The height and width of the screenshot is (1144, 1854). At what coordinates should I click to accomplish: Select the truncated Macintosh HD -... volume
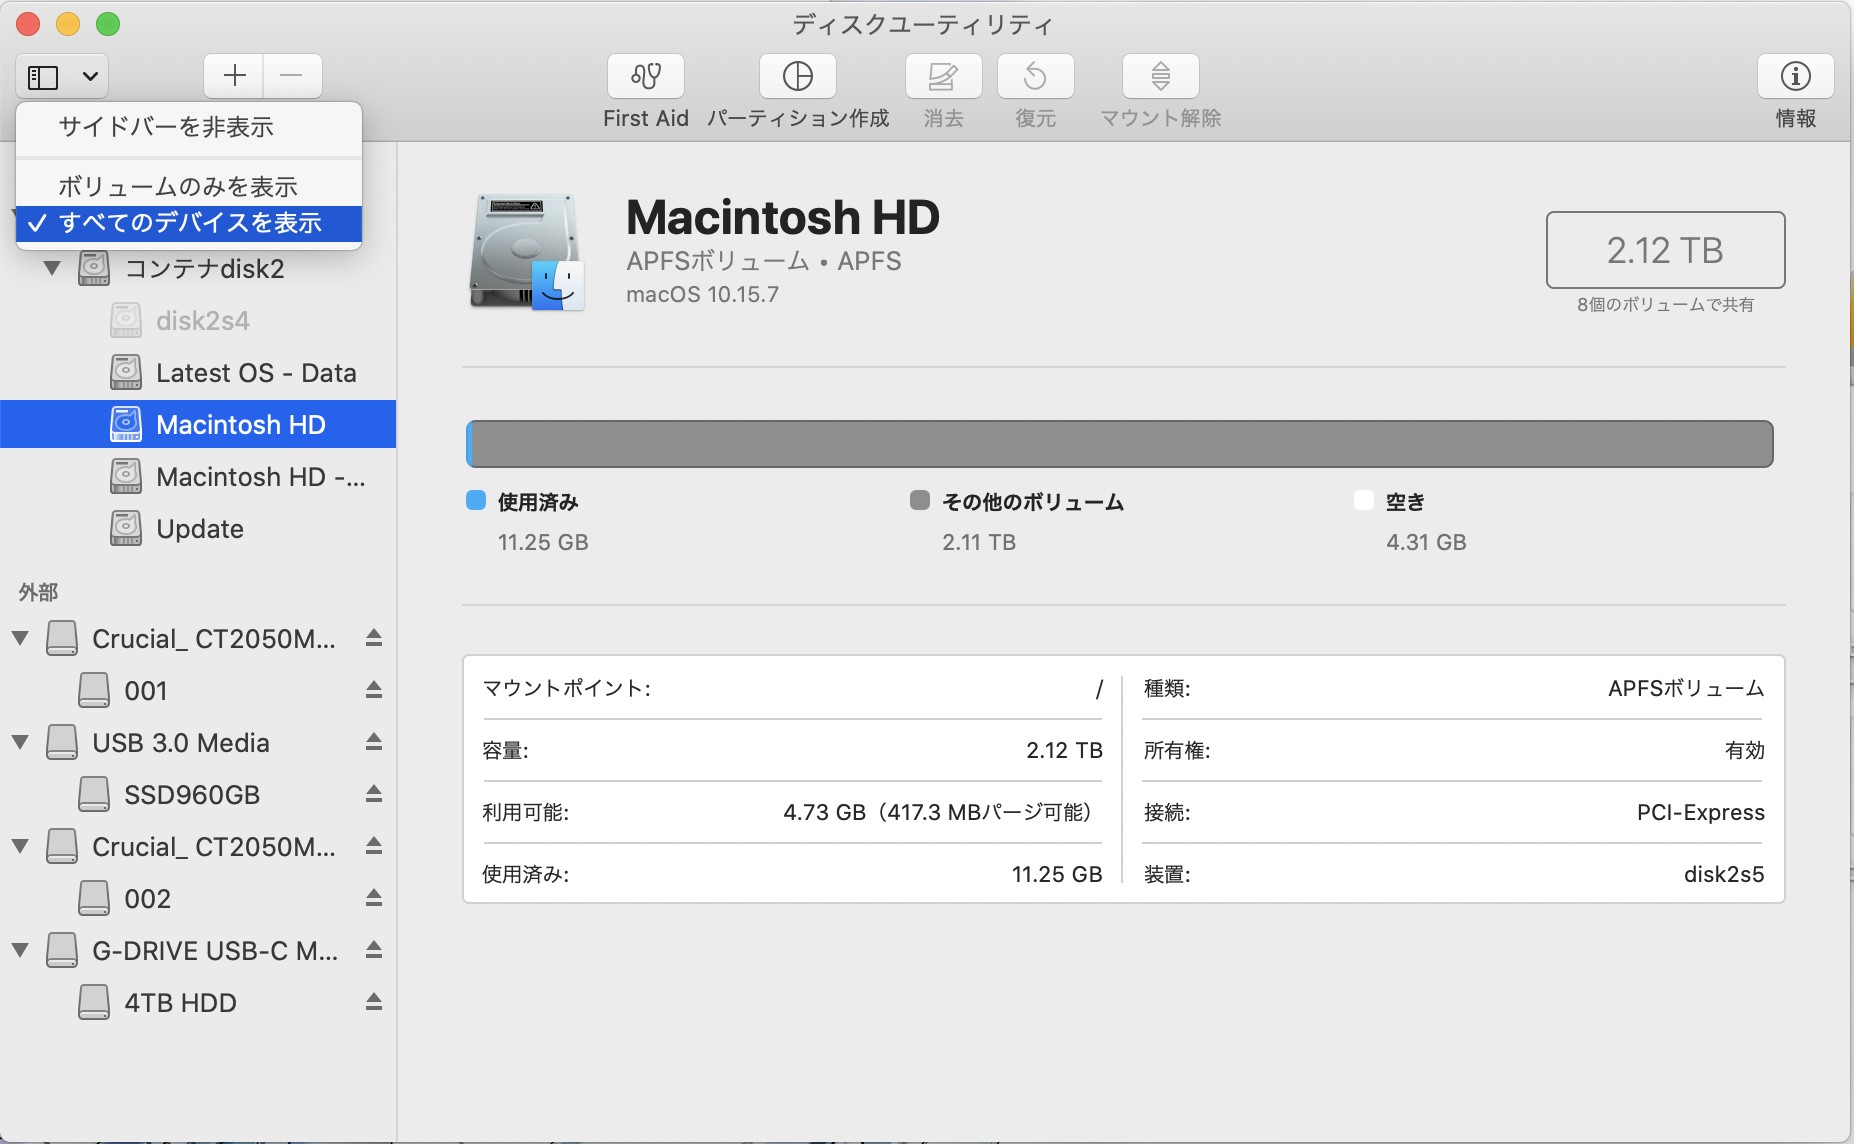pyautogui.click(x=260, y=477)
